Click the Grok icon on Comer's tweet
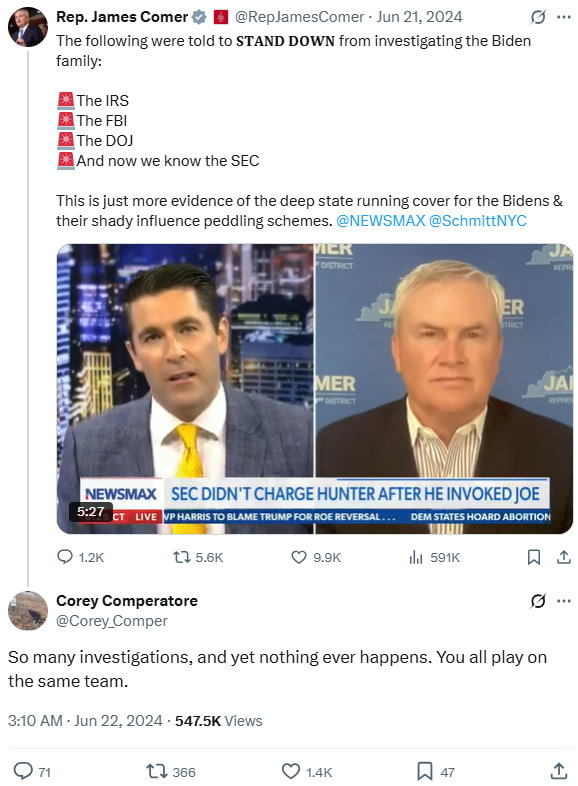The image size is (578, 786). (x=538, y=17)
